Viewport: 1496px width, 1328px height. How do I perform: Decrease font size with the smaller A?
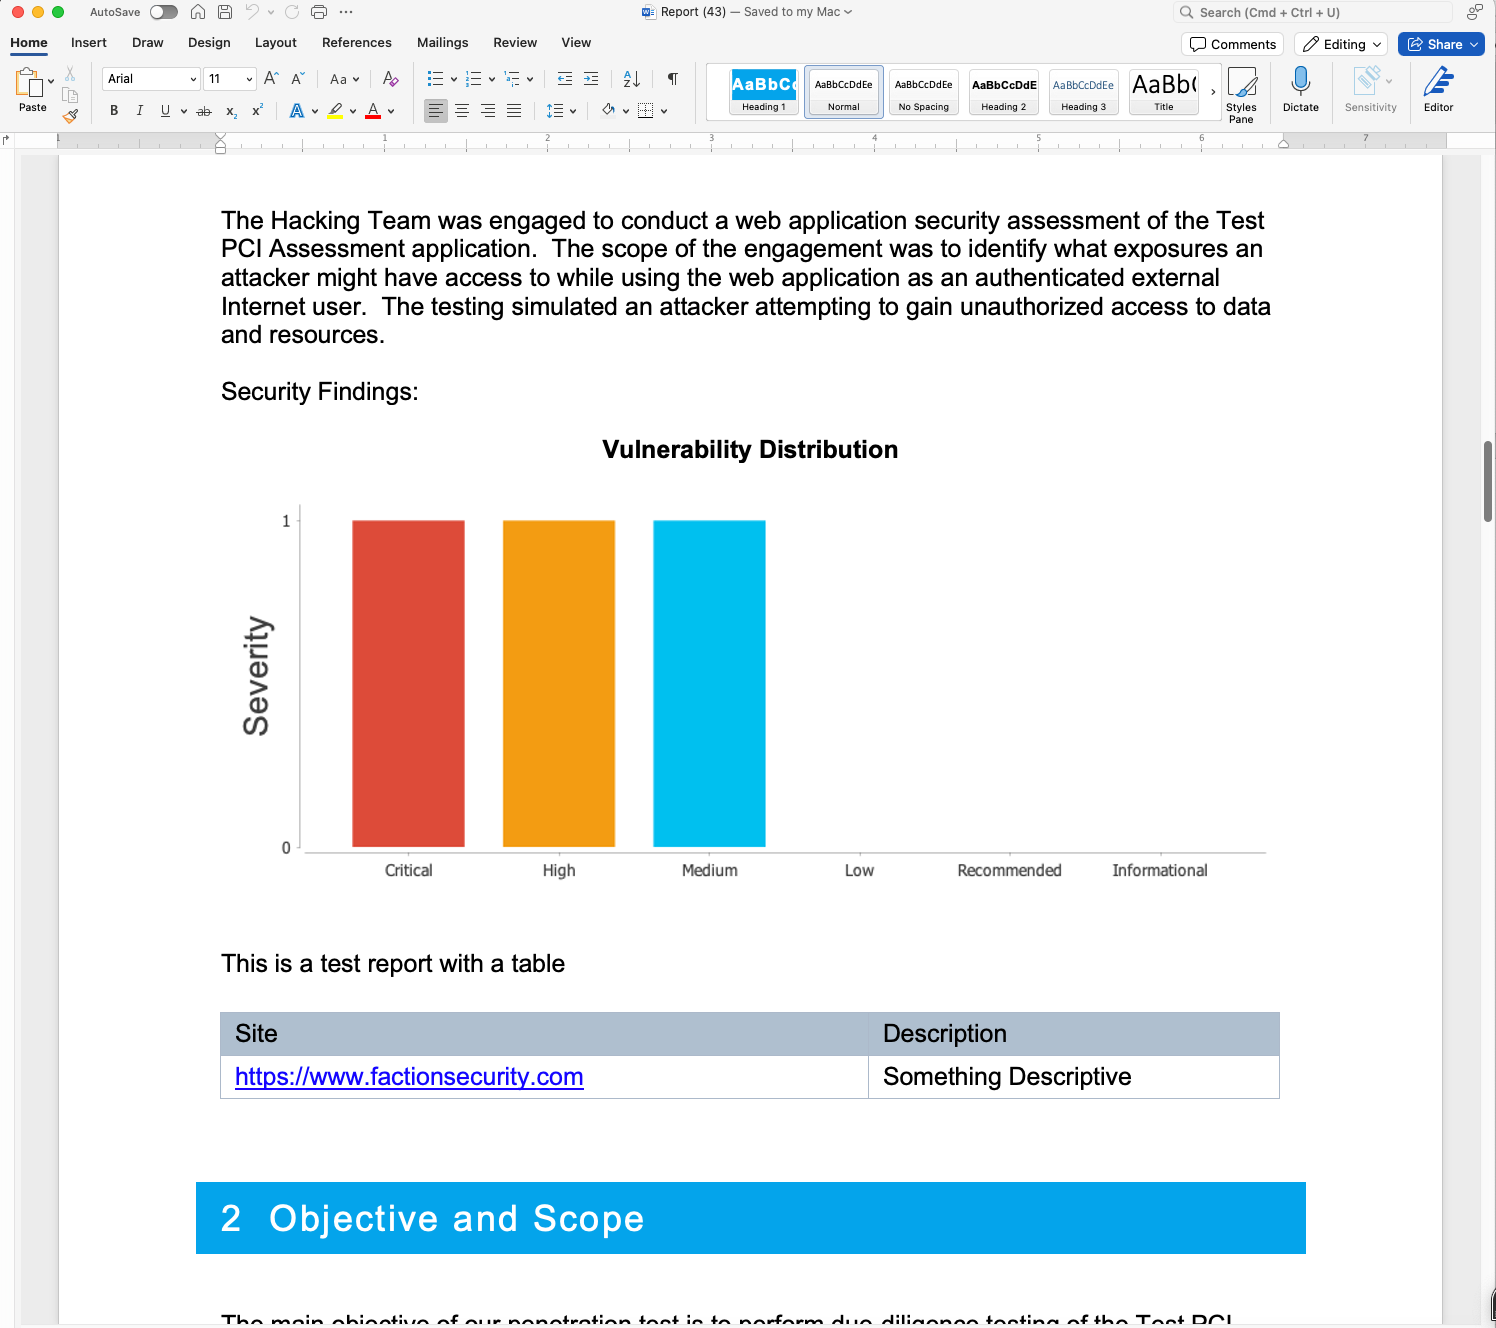298,79
